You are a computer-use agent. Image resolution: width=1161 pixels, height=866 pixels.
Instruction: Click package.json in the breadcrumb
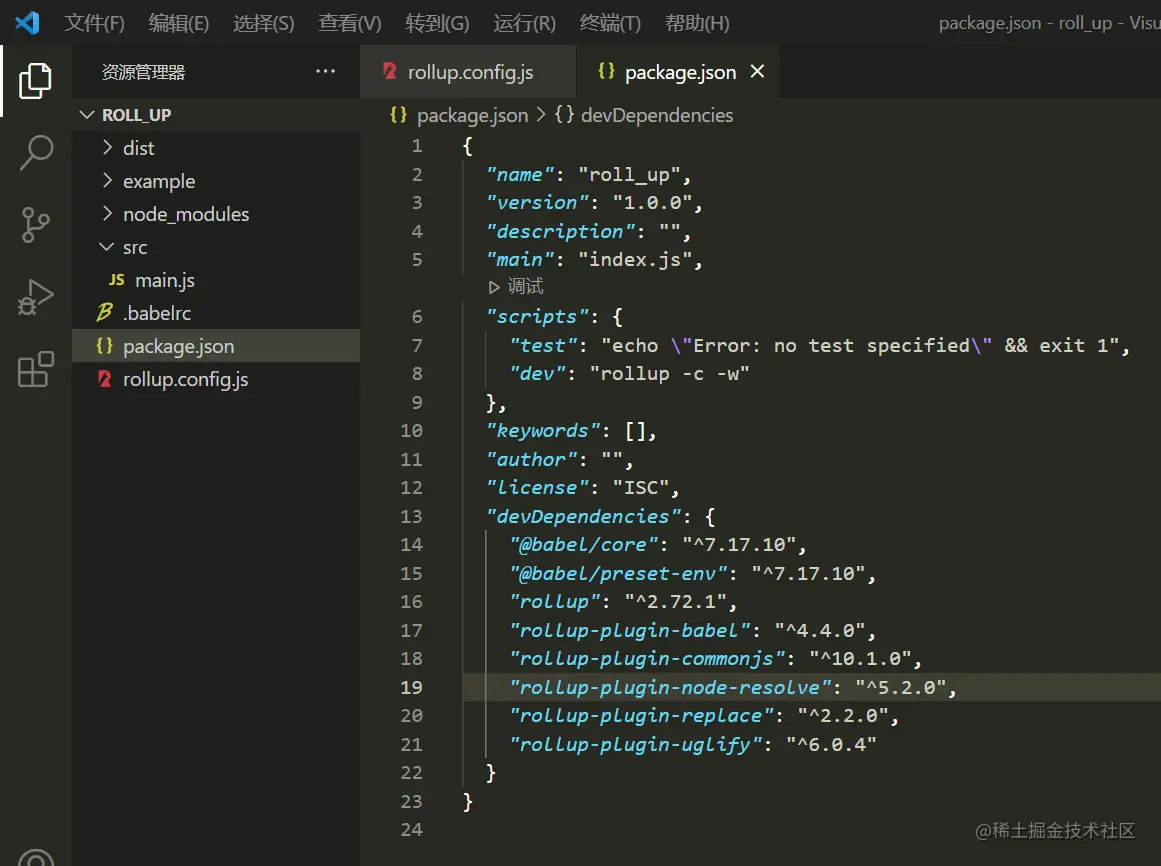tap(472, 115)
